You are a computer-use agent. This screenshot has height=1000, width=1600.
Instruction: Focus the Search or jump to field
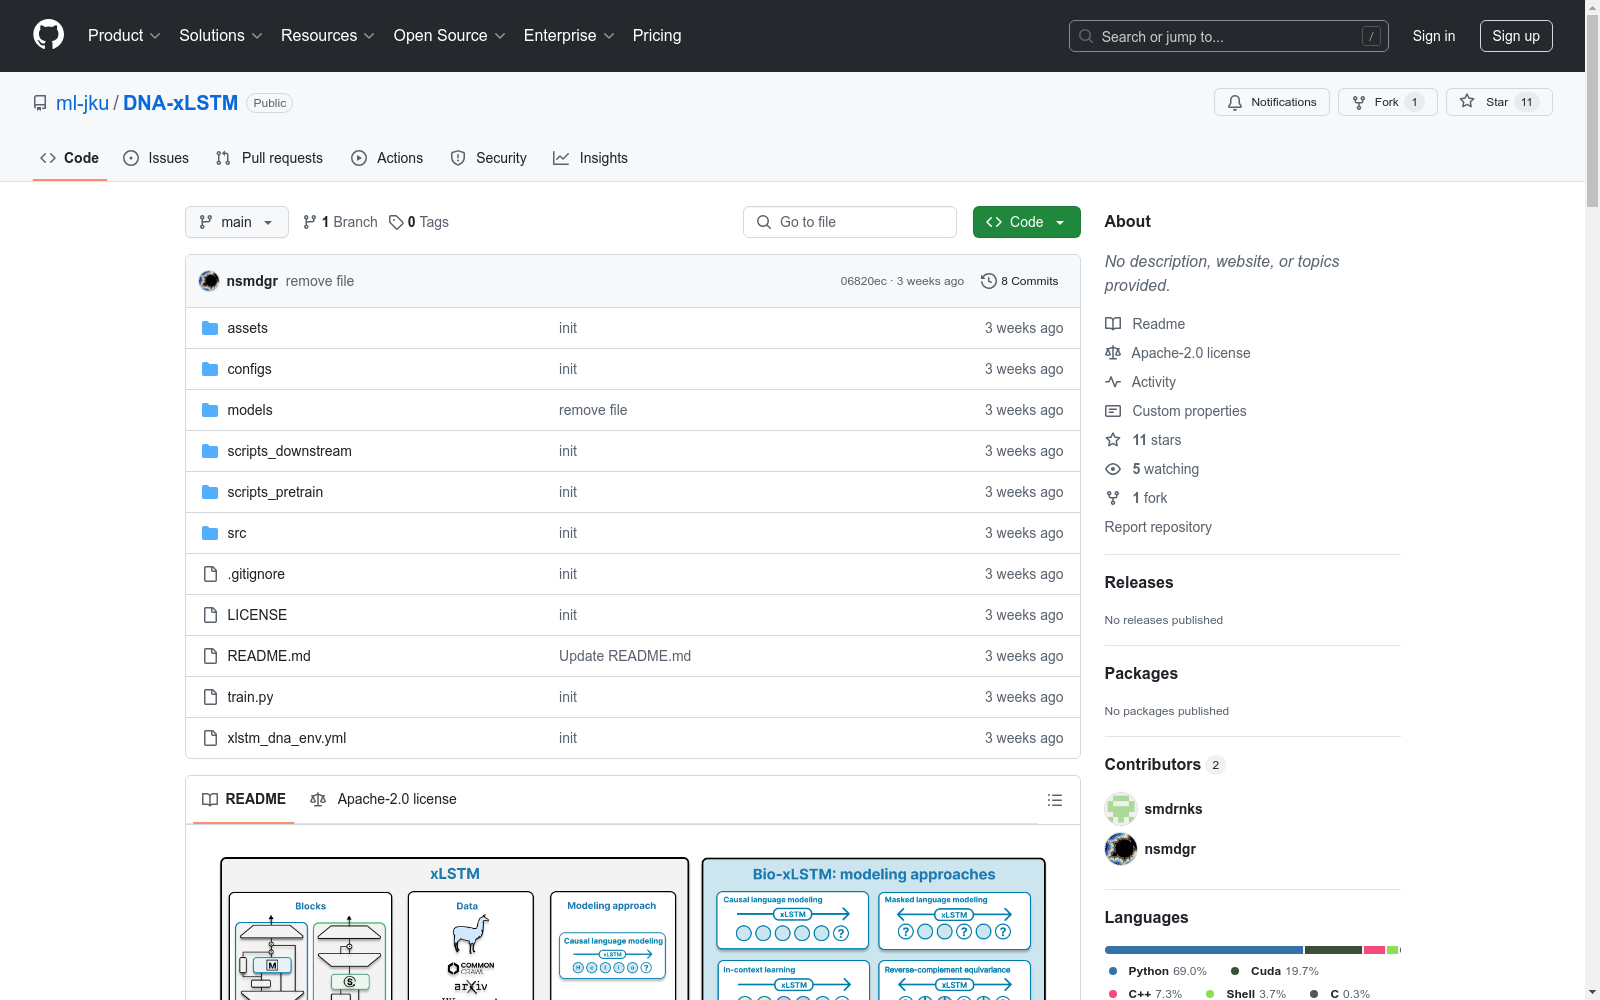click(x=1229, y=36)
